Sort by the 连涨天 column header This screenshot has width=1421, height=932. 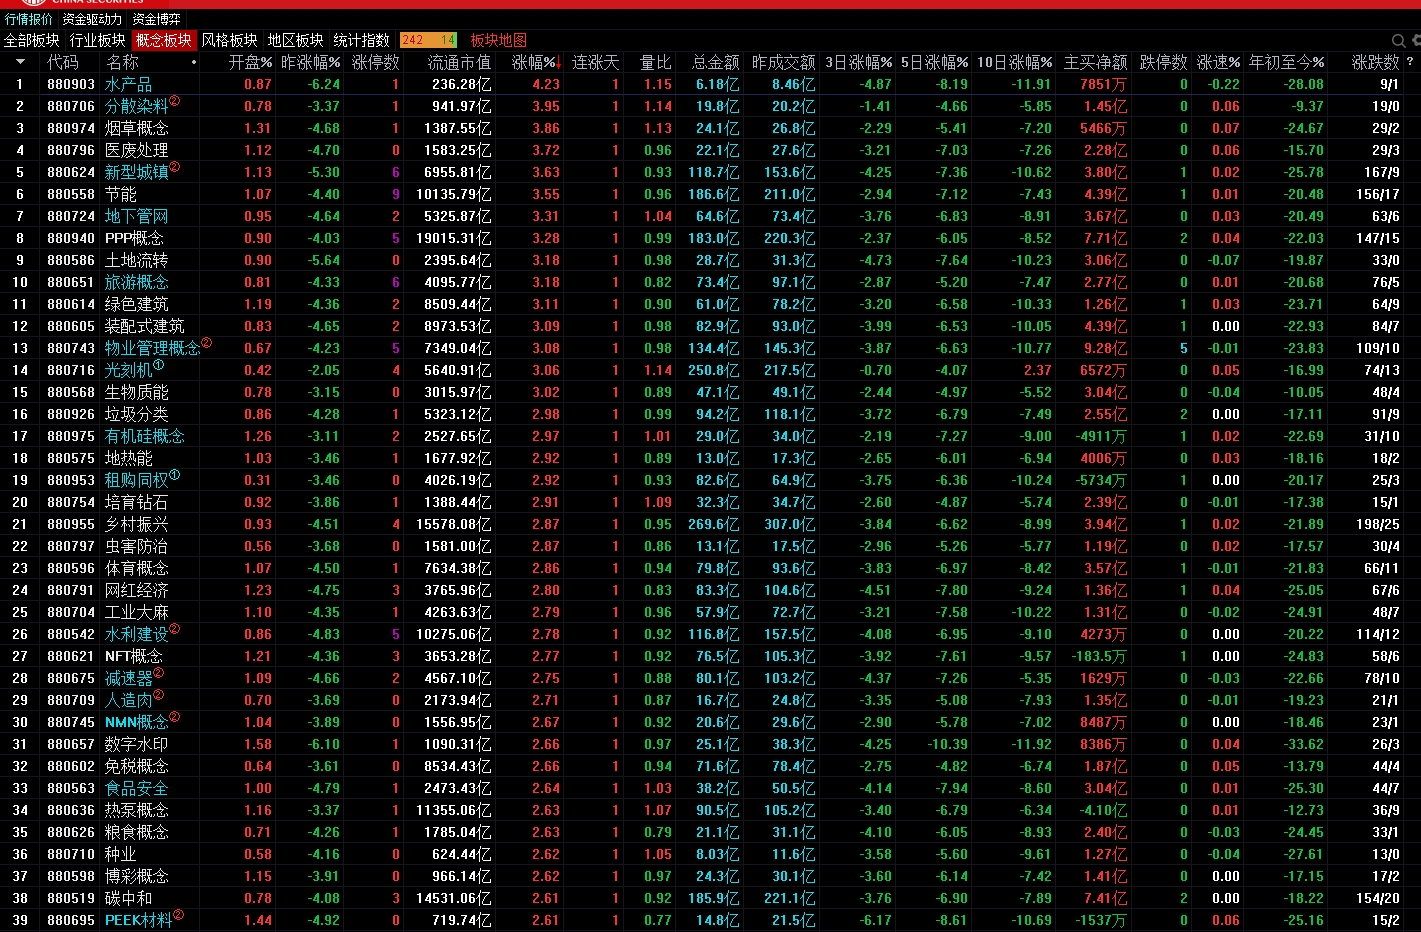point(596,62)
